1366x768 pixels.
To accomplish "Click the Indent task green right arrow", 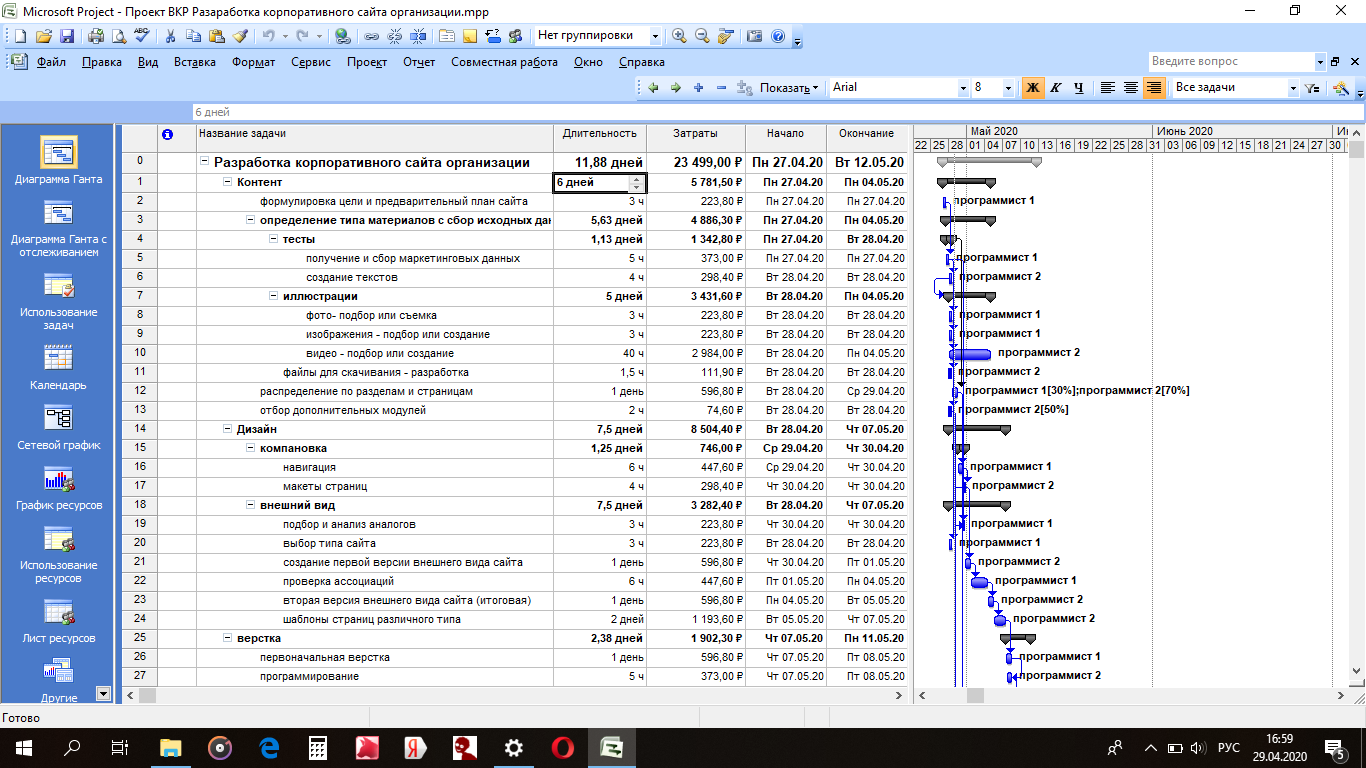I will (676, 88).
